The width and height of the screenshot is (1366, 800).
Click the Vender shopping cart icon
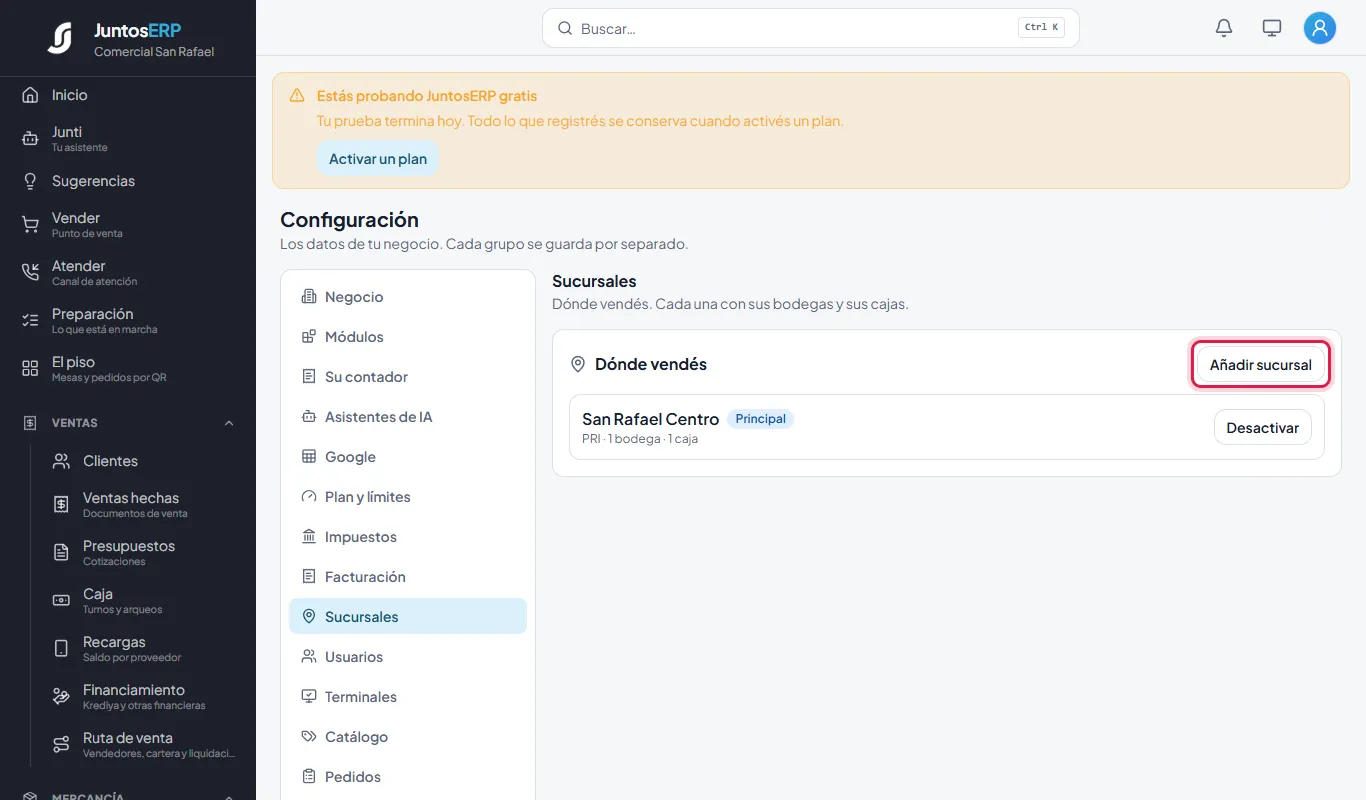point(30,224)
